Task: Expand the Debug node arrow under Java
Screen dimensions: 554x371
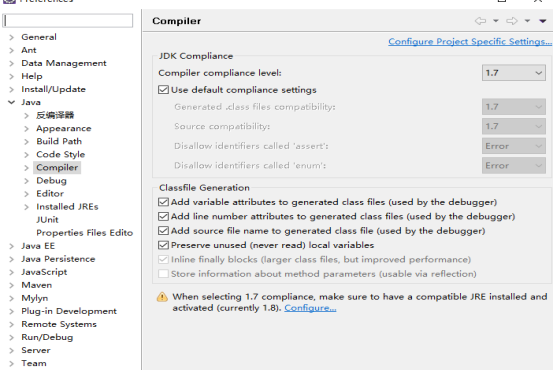Action: tap(26, 181)
